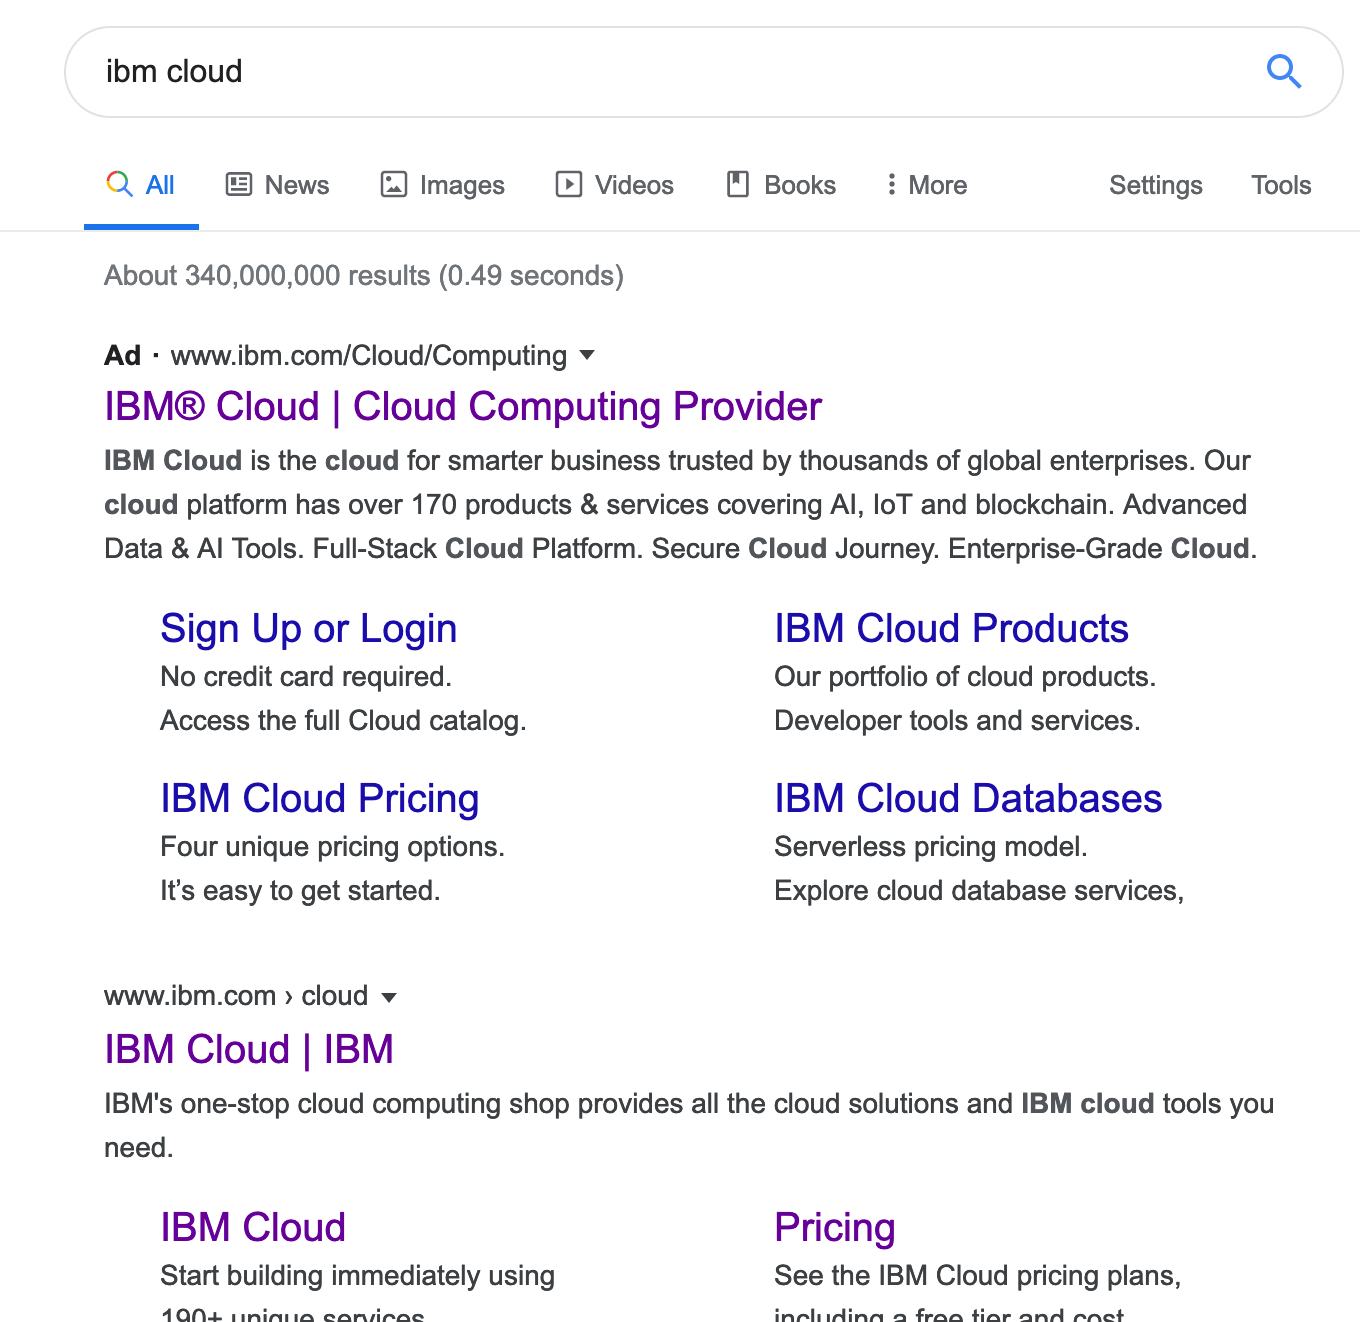
Task: Open the IBM Cloud | IBM organic result
Action: pyautogui.click(x=249, y=1050)
